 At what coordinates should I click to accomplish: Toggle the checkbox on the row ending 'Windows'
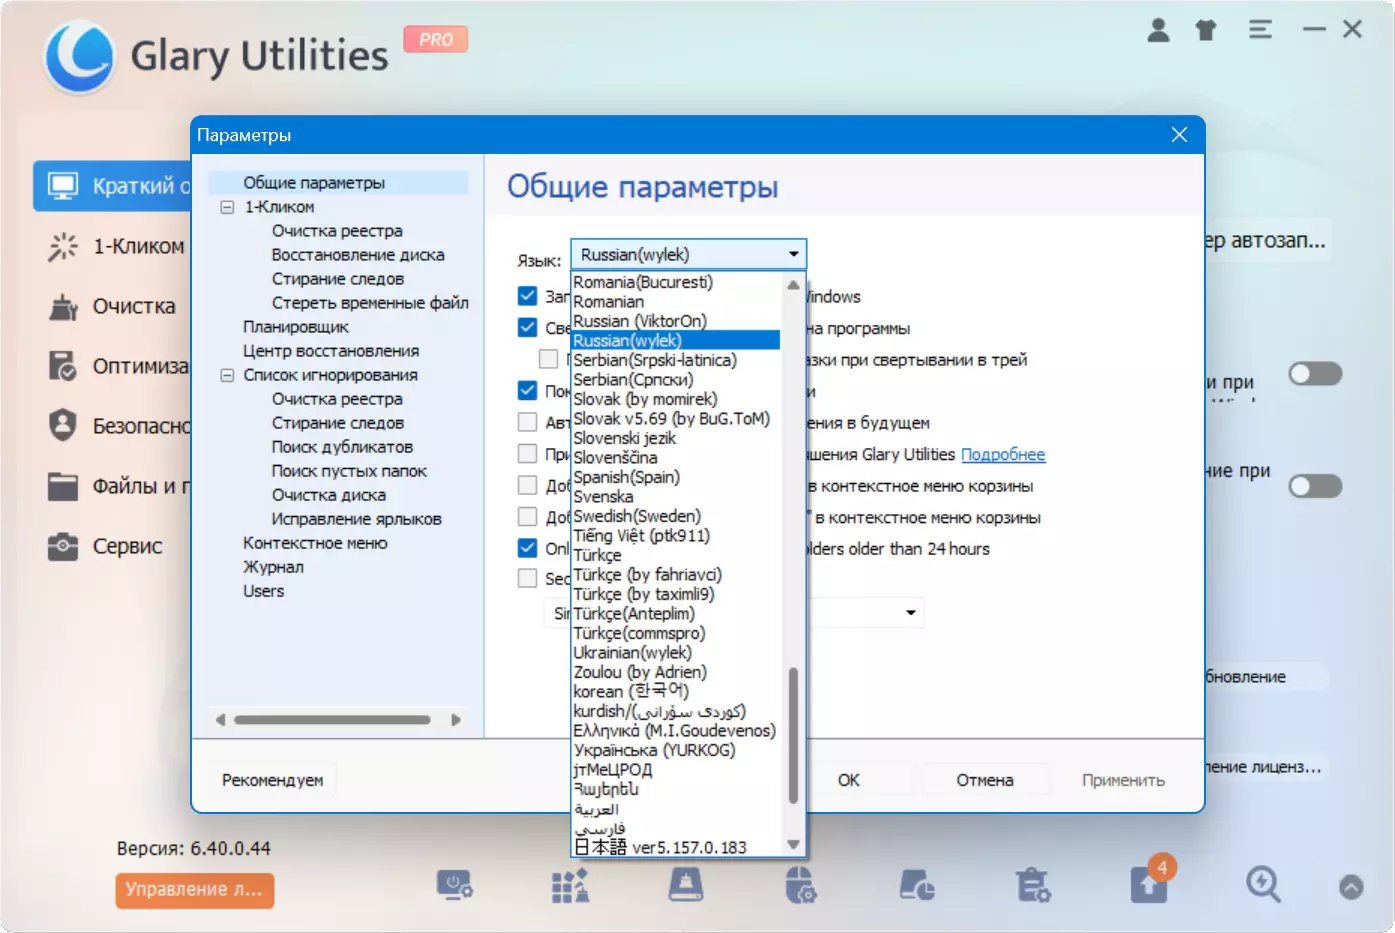(527, 296)
